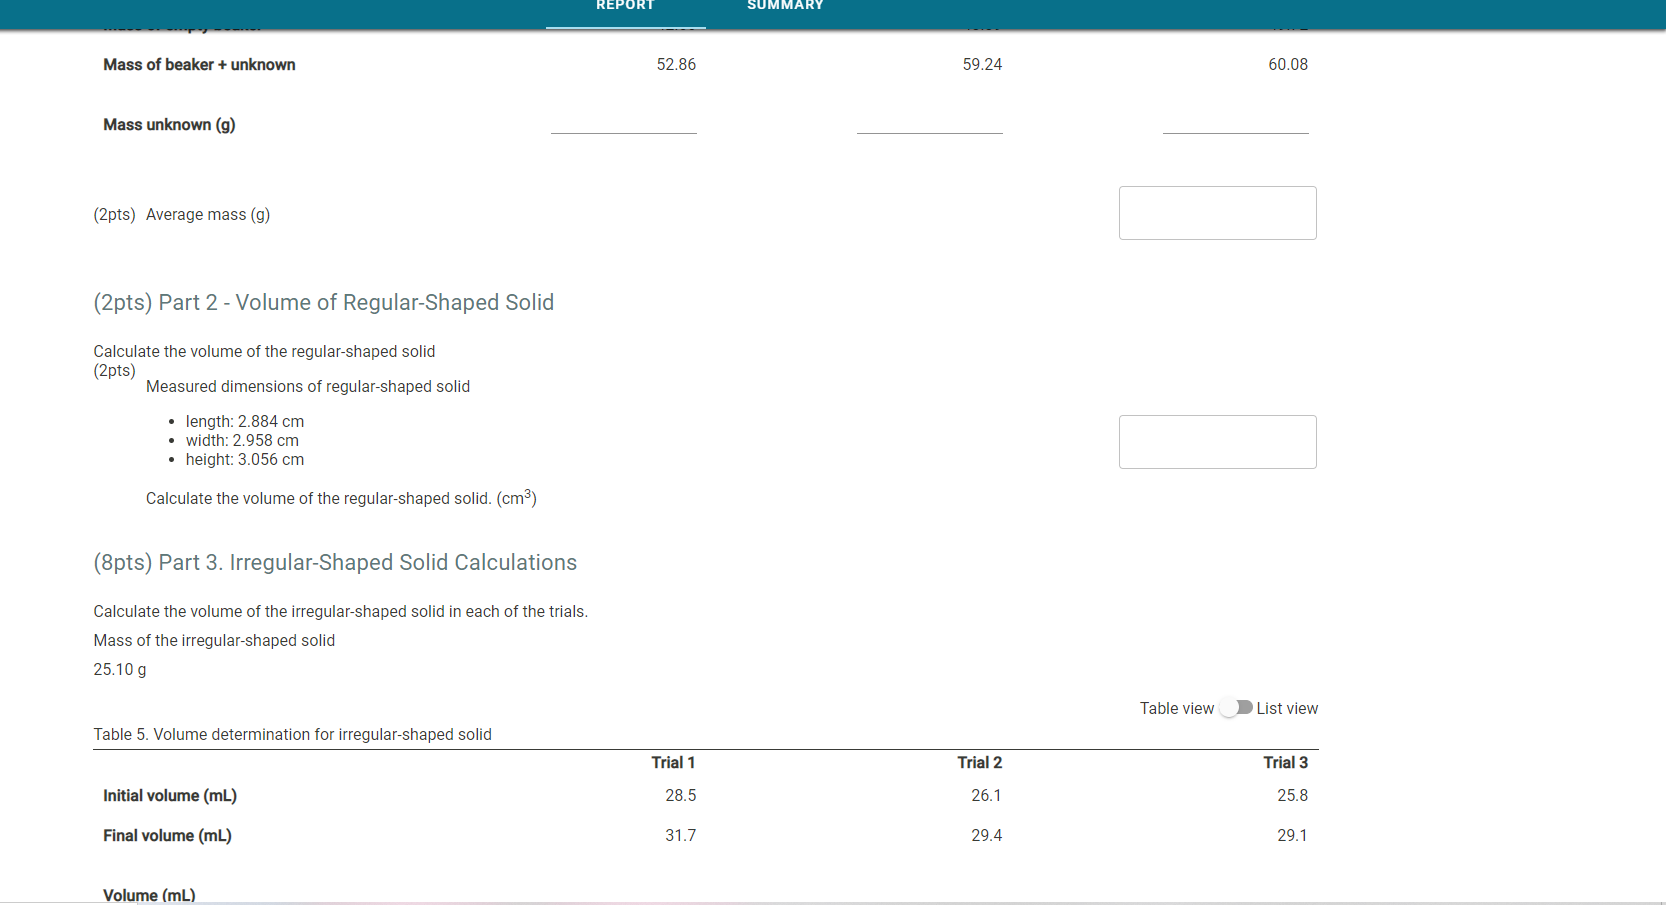Image resolution: width=1666 pixels, height=905 pixels.
Task: Click the Mass unknown blank for Trial 2
Action: click(x=929, y=128)
